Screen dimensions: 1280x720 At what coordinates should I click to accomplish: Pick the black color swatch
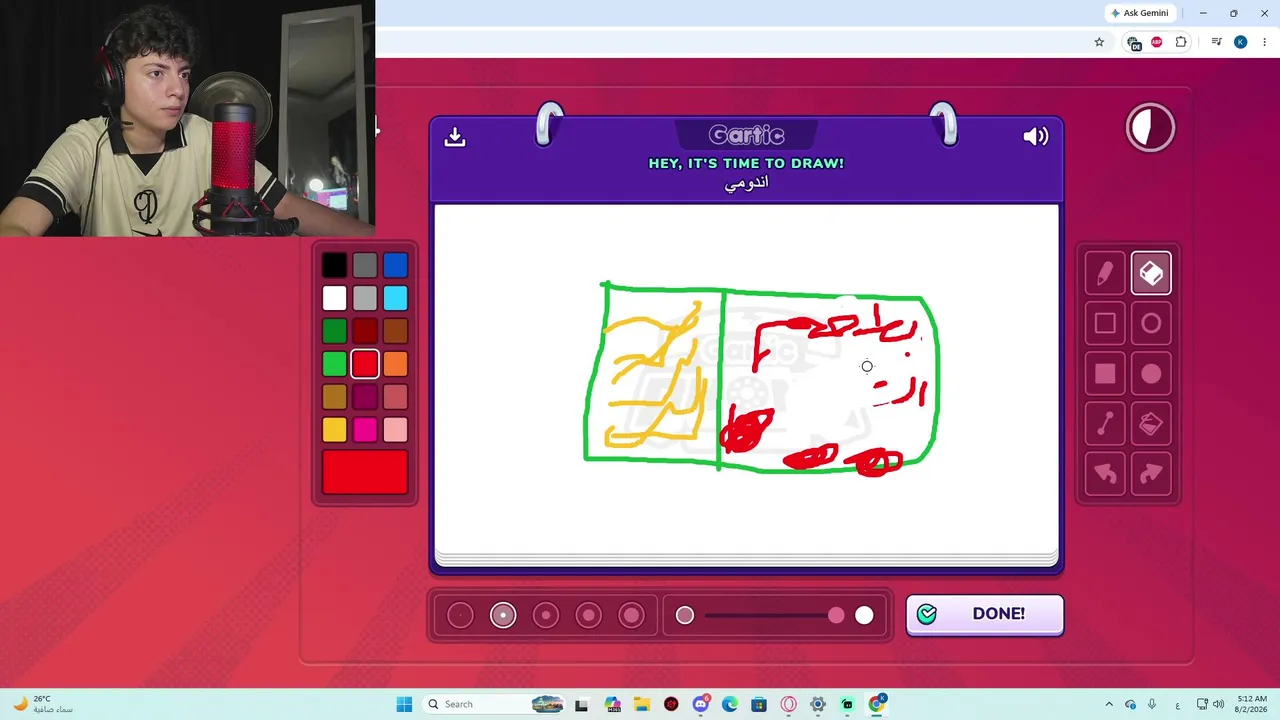tap(335, 265)
